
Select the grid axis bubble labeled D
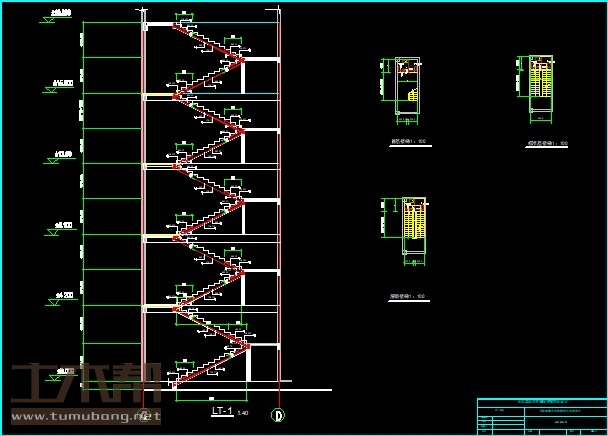coord(278,414)
